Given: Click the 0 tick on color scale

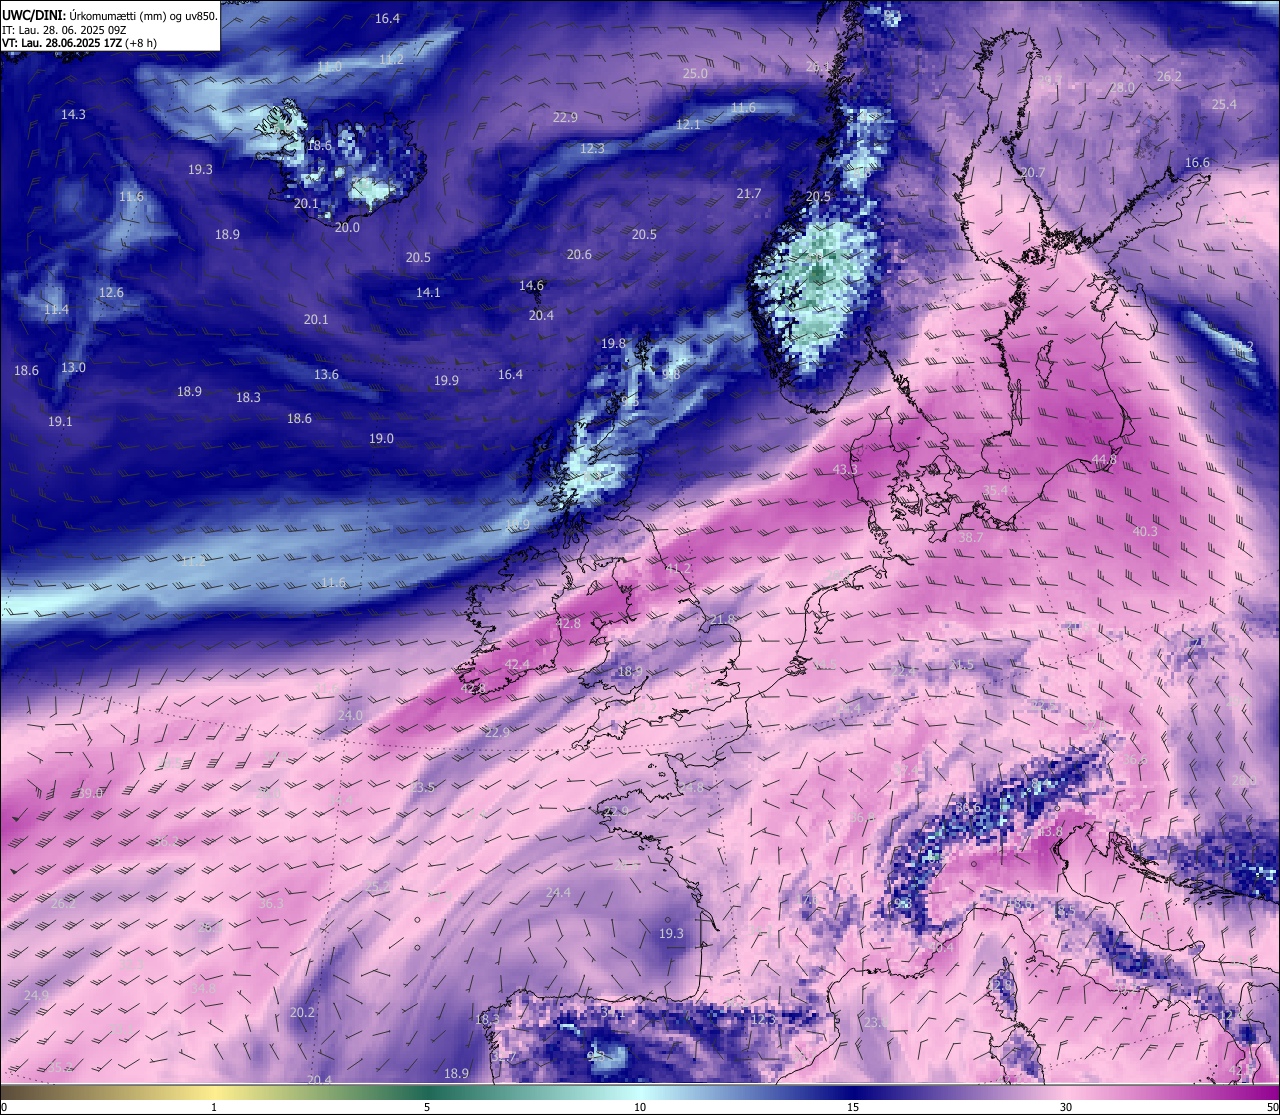Looking at the screenshot, I should (x=4, y=1107).
